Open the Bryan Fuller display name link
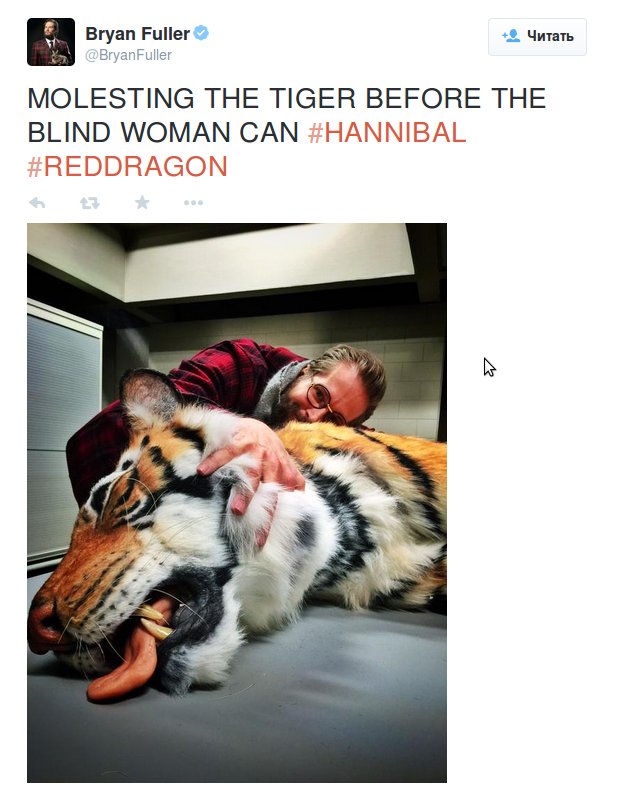 (137, 34)
